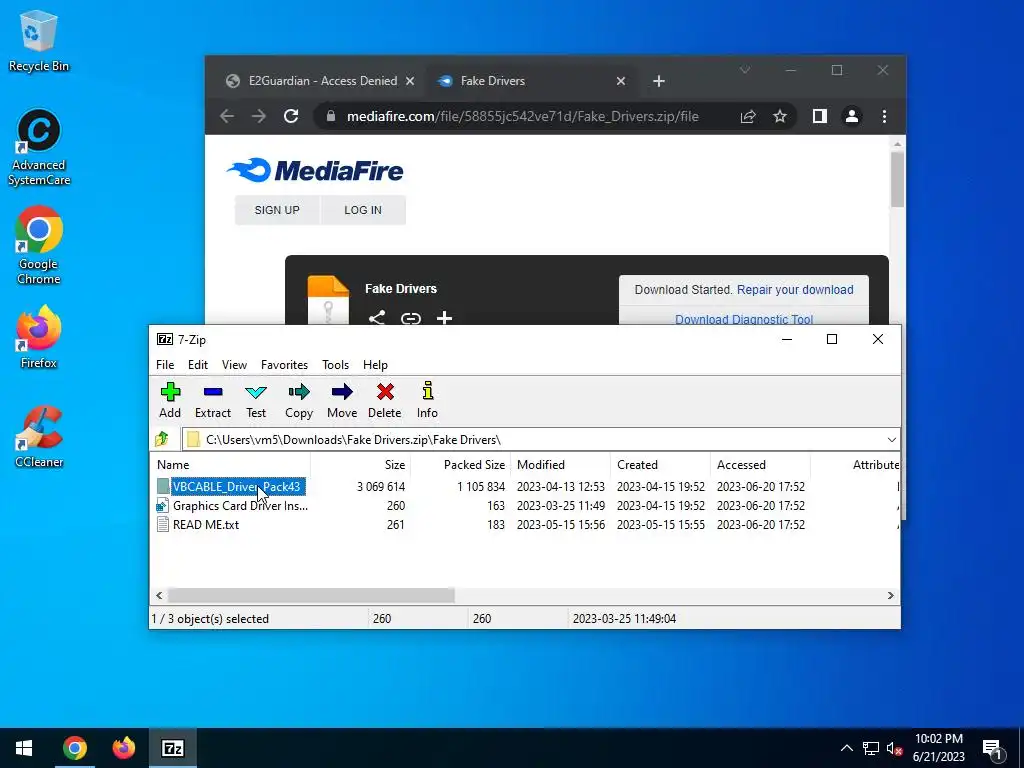Click the Chrome address bar URL

pos(522,116)
